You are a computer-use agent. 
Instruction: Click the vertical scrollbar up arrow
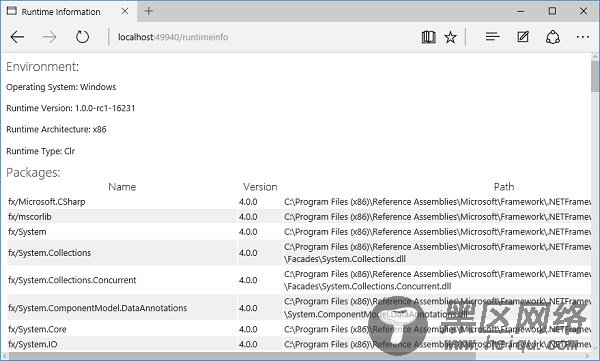coord(595,57)
